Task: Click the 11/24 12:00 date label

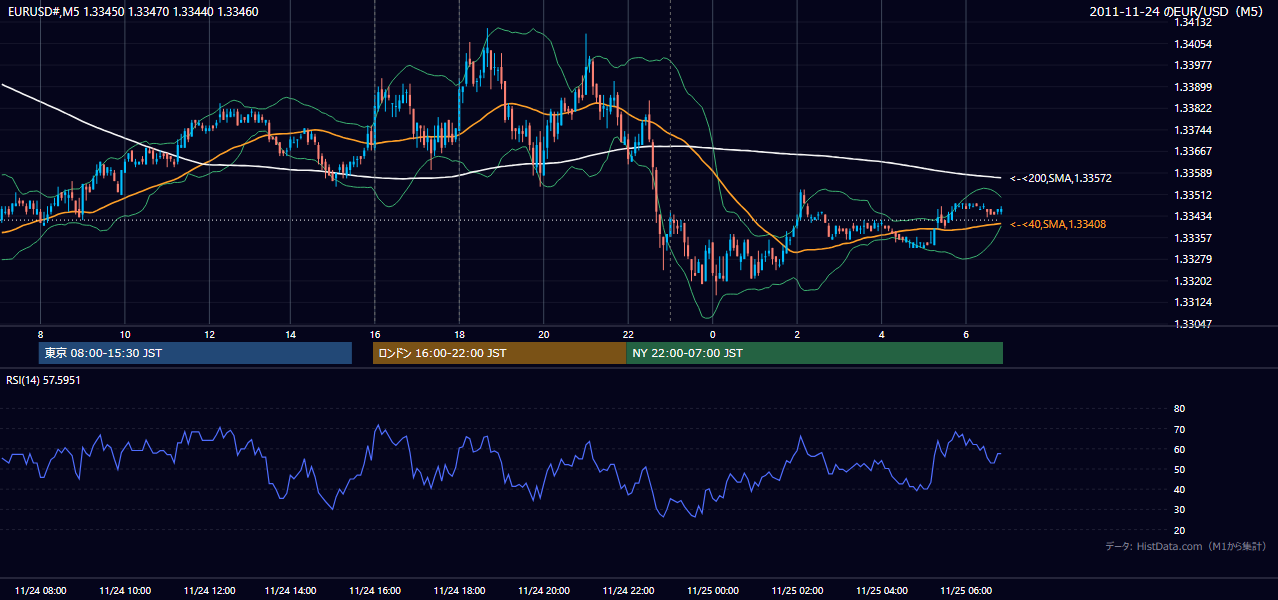Action: pos(209,591)
